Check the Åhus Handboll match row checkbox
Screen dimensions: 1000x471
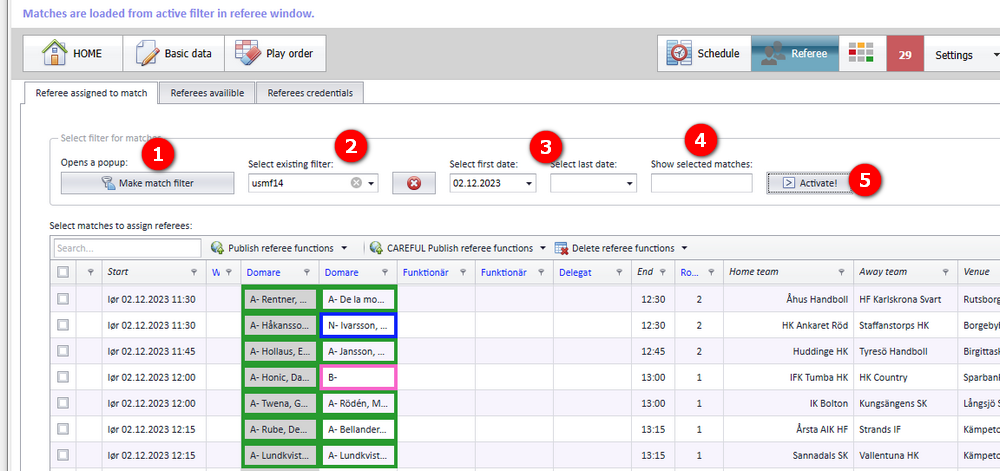tap(62, 299)
